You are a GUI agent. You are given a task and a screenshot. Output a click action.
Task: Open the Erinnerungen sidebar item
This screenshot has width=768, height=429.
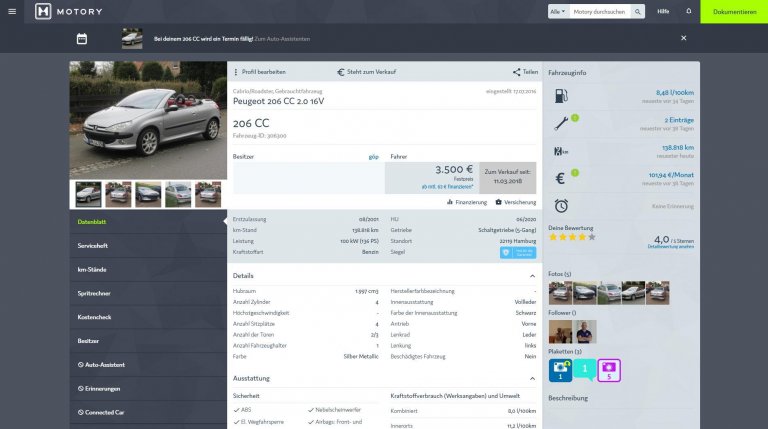148,388
